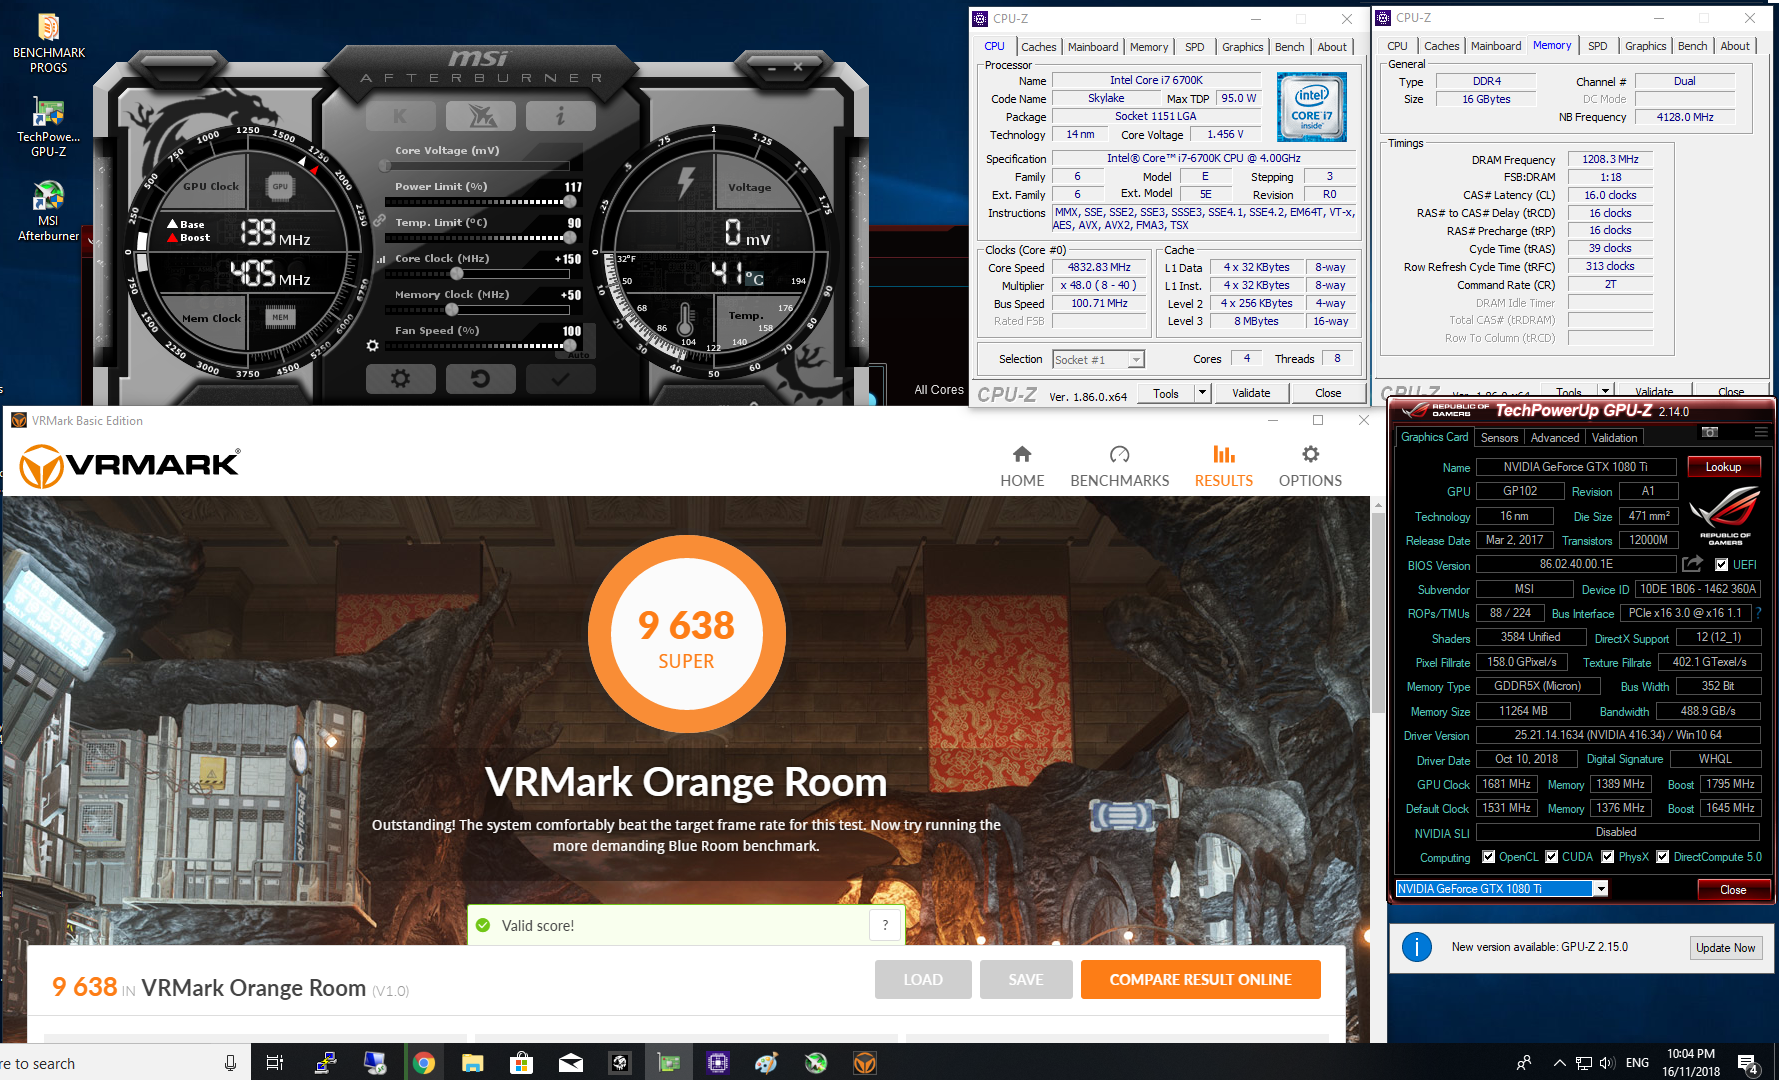Screen dimensions: 1780x1080
Task: Open BENCHMARK PROGS desktop folder
Action: [48, 44]
